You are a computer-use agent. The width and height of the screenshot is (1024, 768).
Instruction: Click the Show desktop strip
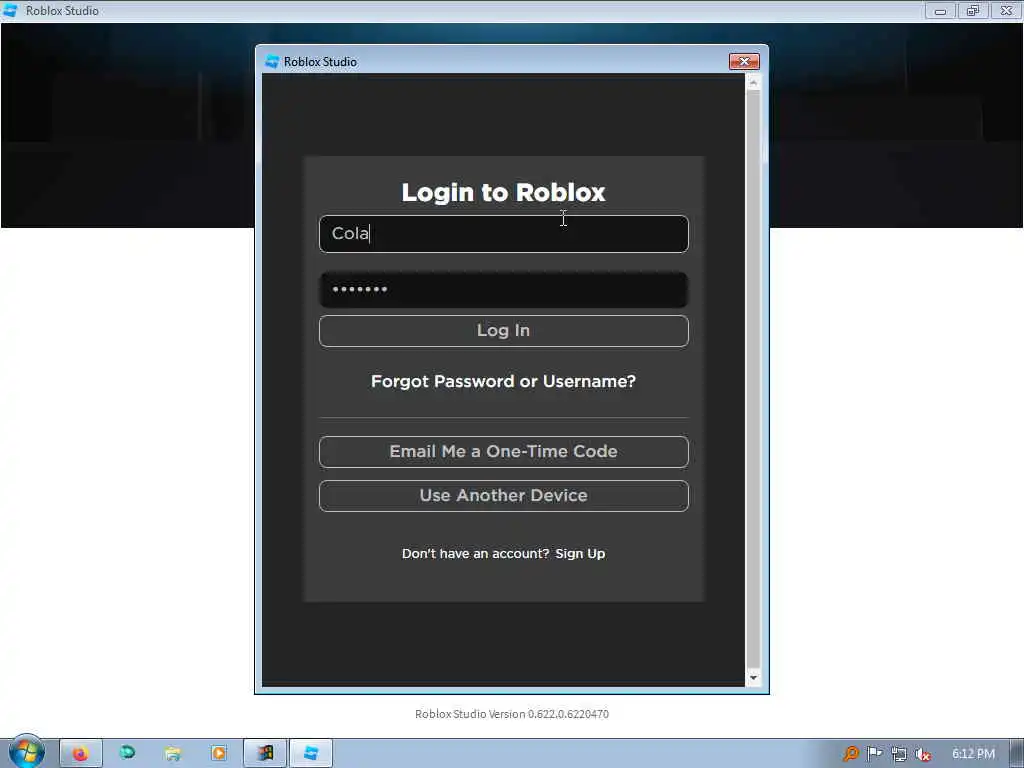coord(1017,754)
